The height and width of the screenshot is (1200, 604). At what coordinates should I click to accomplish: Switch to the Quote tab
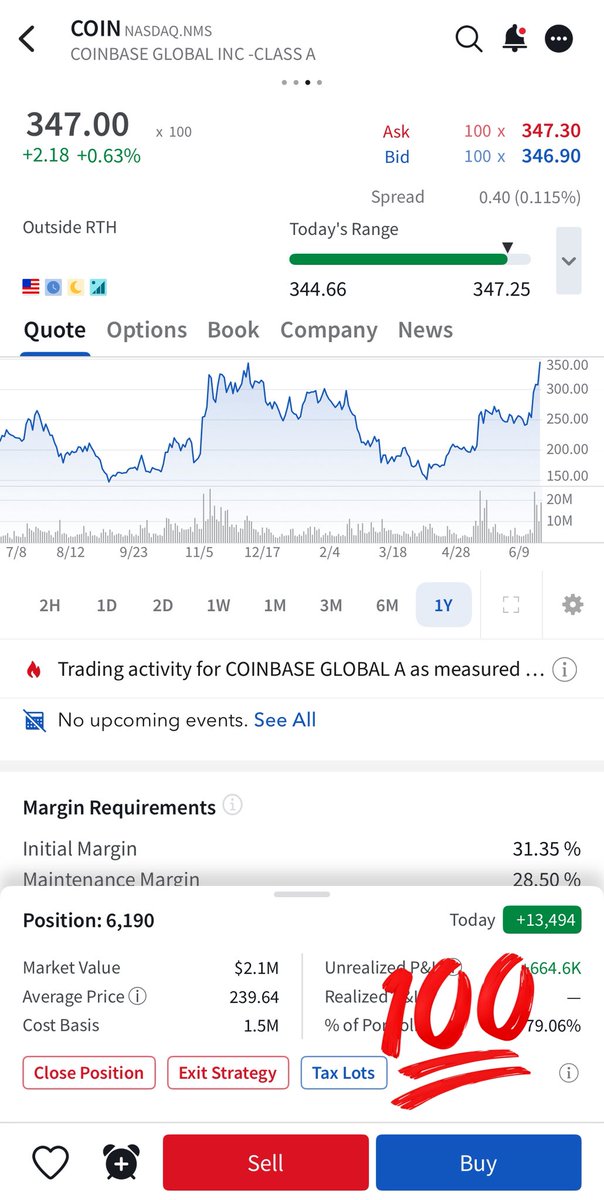(55, 330)
